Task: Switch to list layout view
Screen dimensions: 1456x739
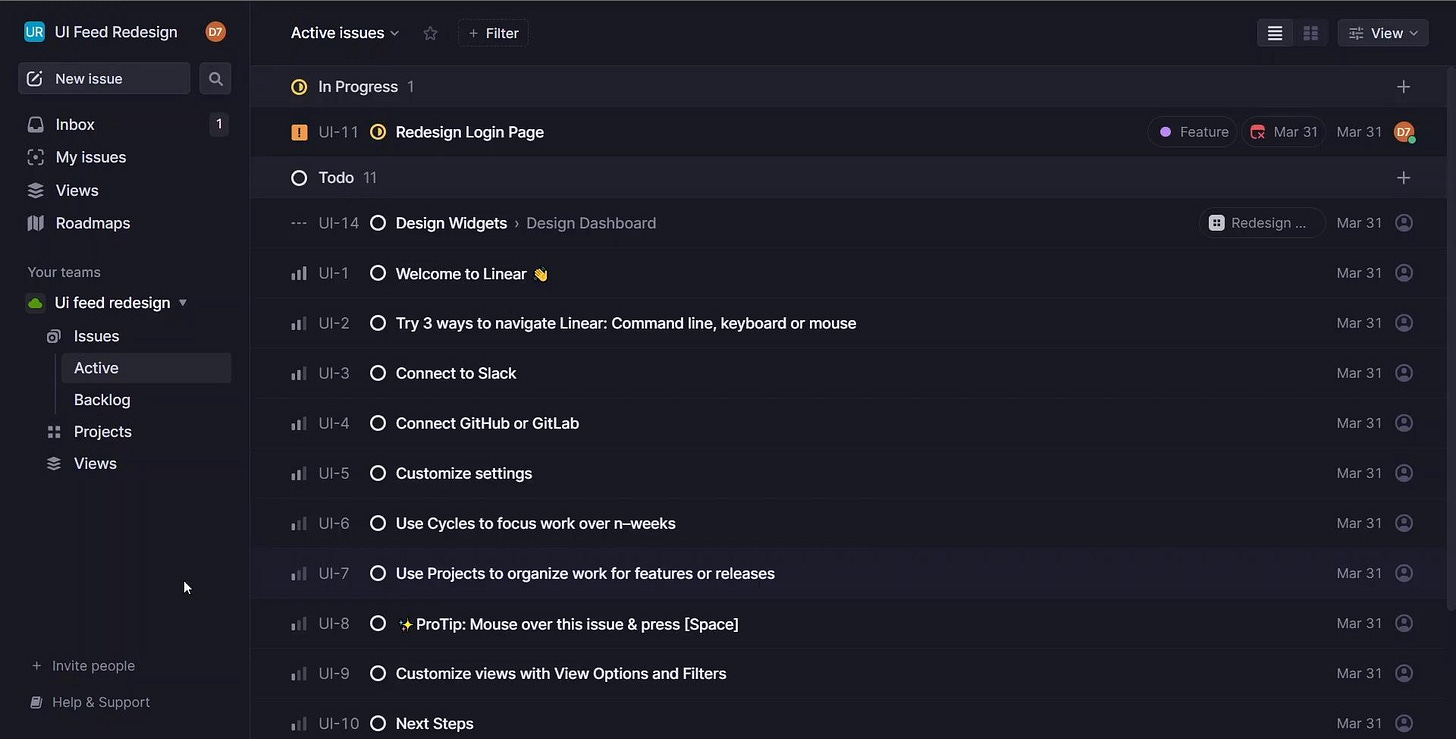Action: pyautogui.click(x=1275, y=33)
